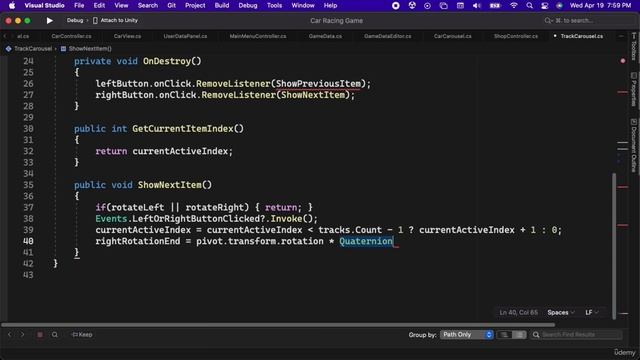Screen dimensions: 640x360
Task: Switch to the ShopController.cs tab
Action: (516, 36)
